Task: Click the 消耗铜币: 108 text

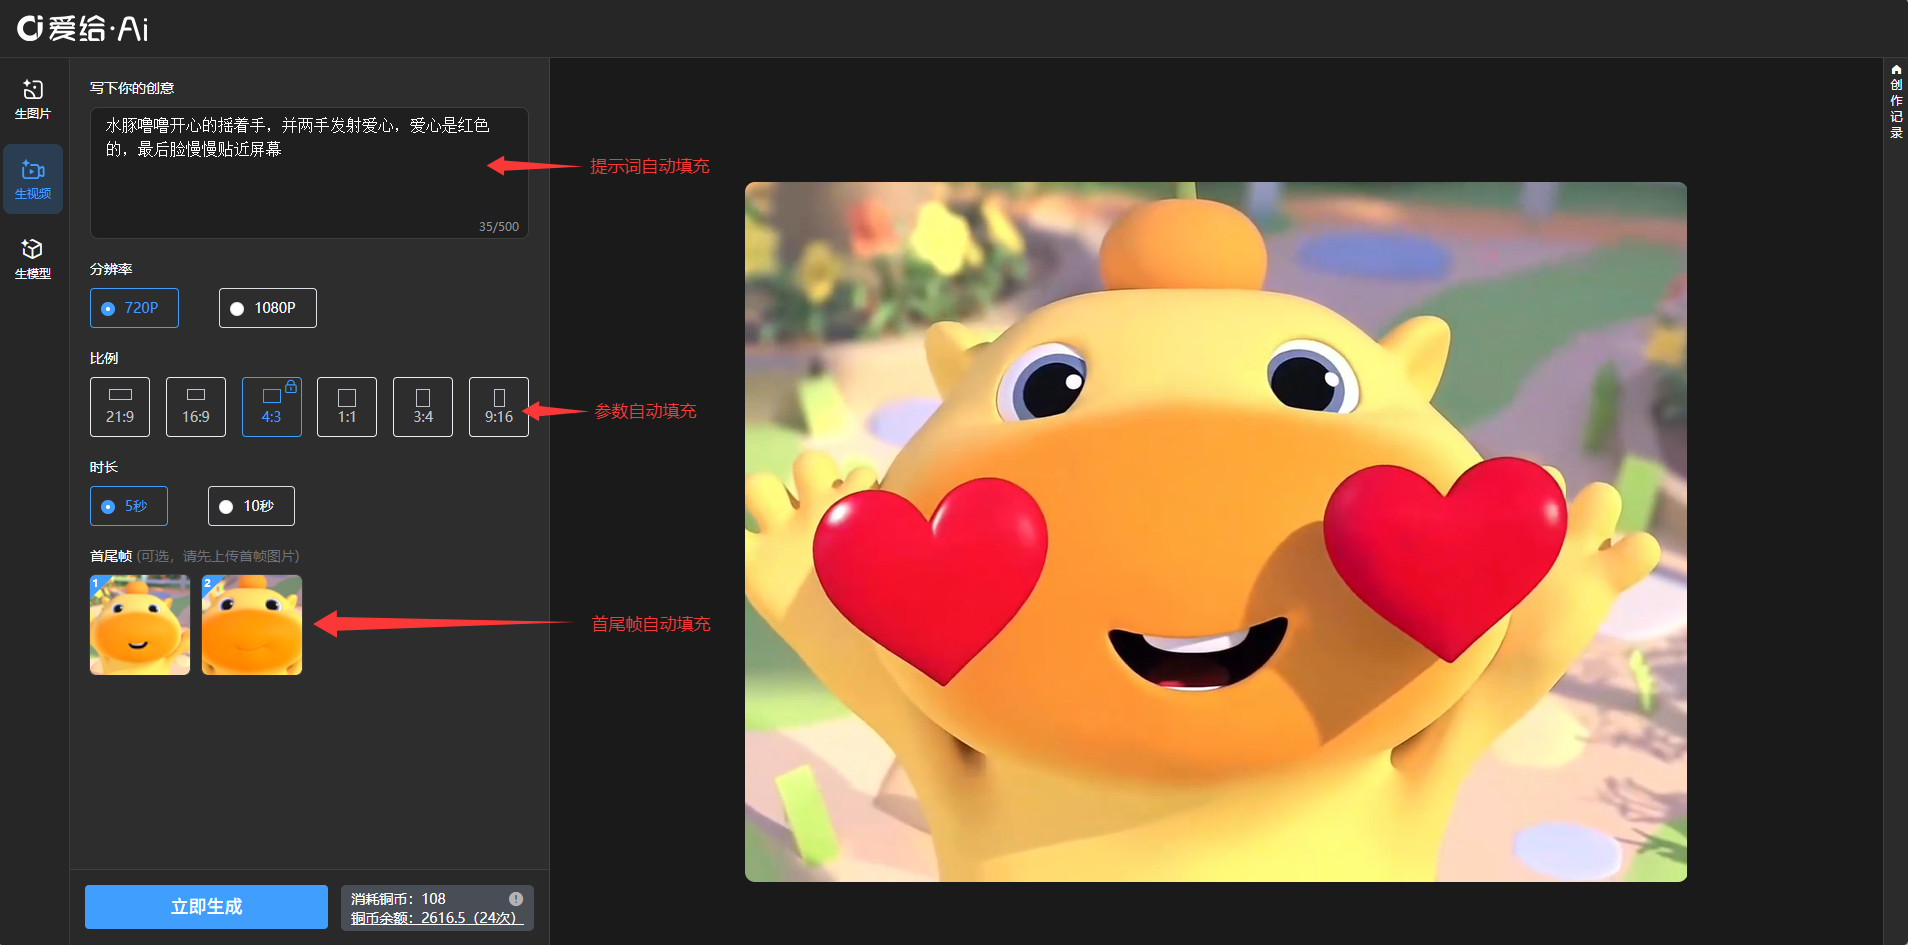Action: click(x=398, y=899)
